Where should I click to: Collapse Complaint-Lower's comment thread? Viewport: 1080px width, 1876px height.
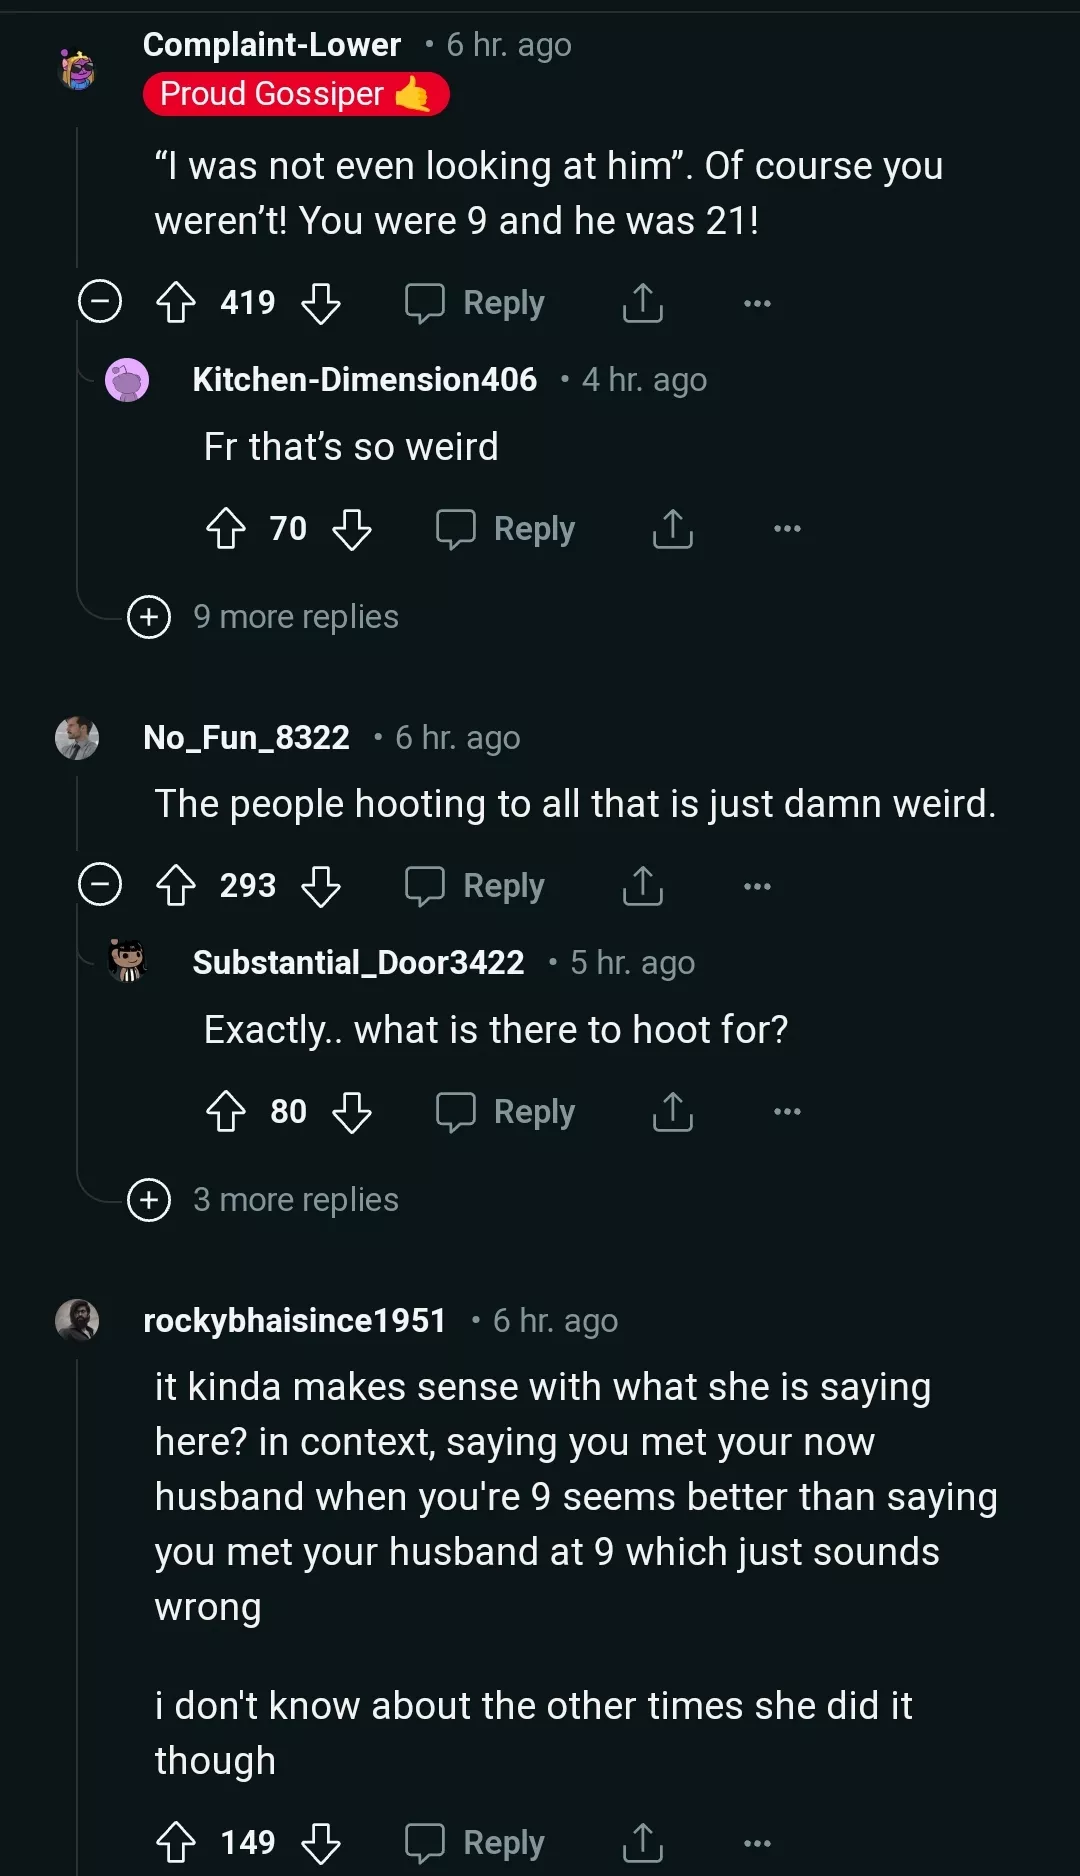click(x=99, y=302)
